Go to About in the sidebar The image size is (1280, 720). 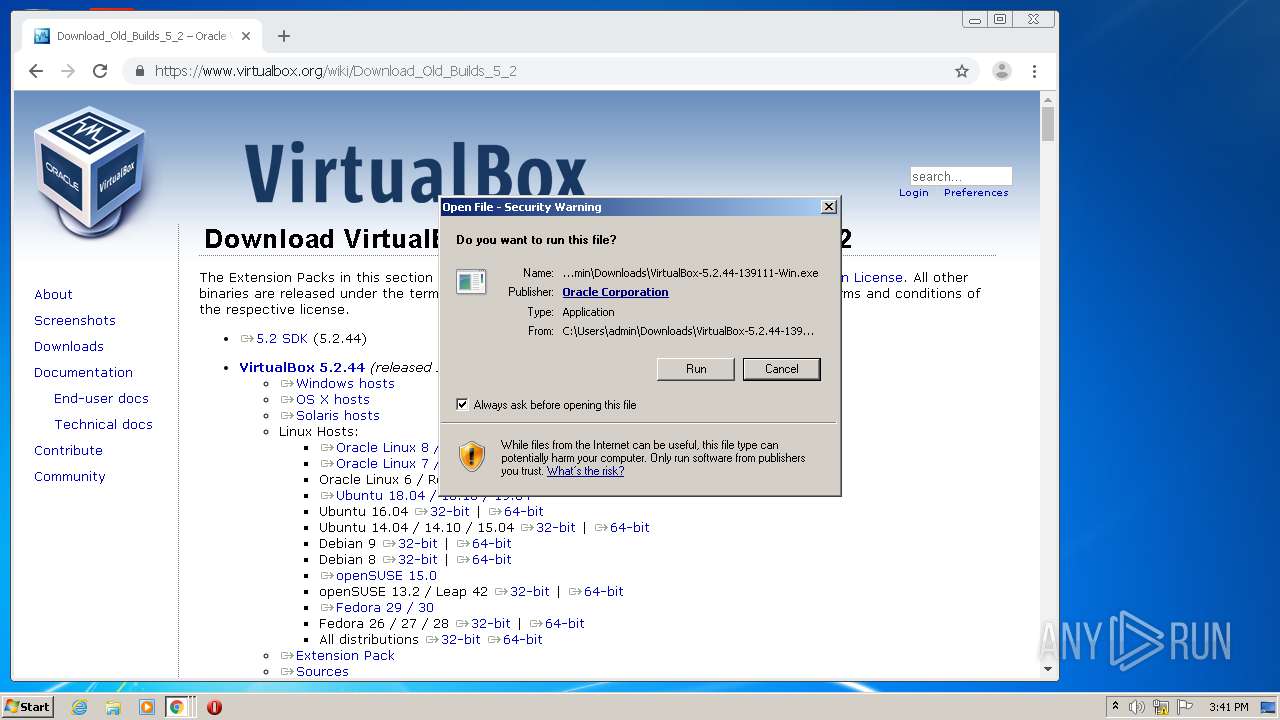(53, 295)
